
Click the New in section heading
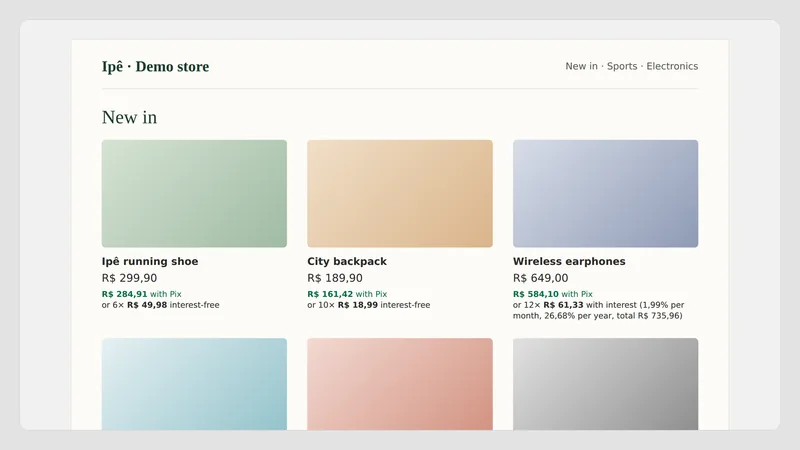129,117
